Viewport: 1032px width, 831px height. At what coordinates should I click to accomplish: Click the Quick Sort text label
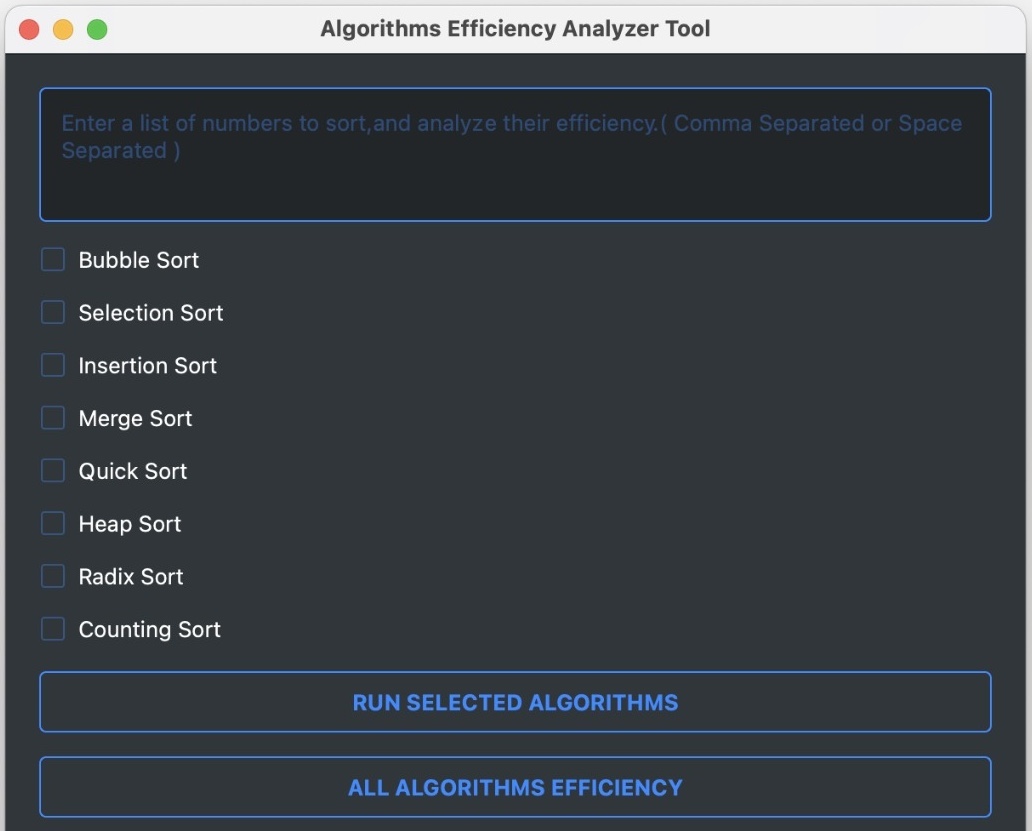pos(133,470)
